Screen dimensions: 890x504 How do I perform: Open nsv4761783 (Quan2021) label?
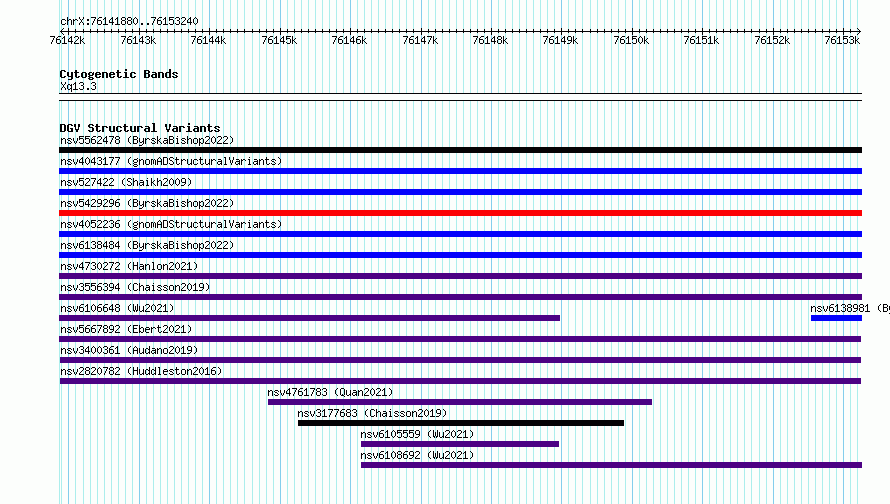pos(330,392)
